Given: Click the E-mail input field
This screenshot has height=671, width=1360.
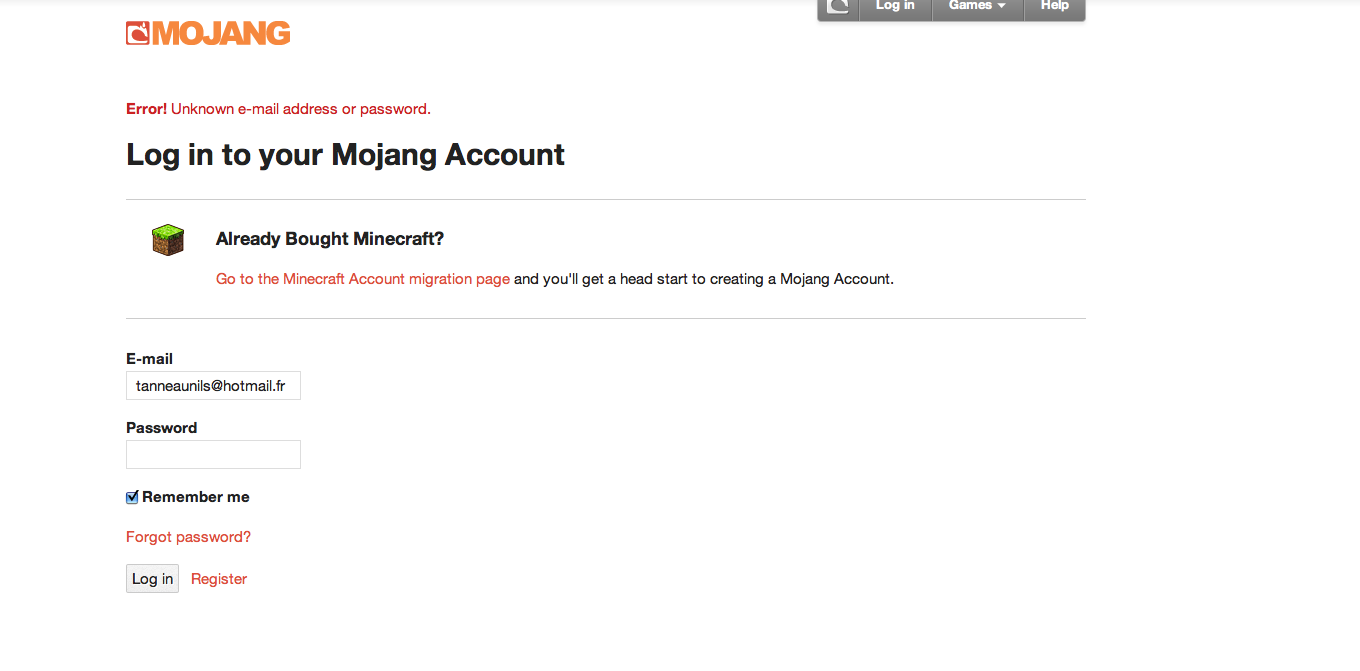Looking at the screenshot, I should (x=213, y=386).
